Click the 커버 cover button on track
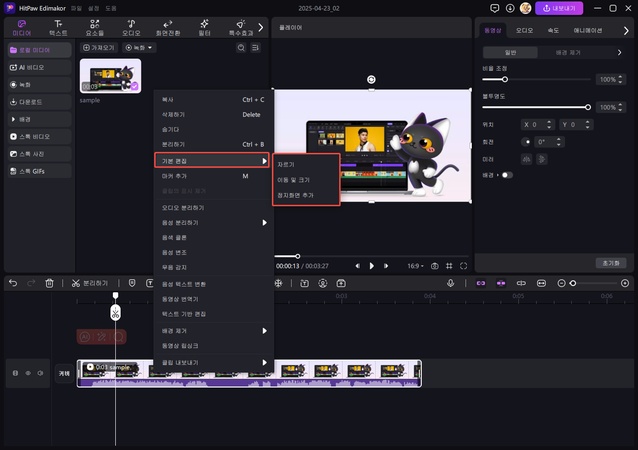The height and width of the screenshot is (450, 638). point(64,374)
